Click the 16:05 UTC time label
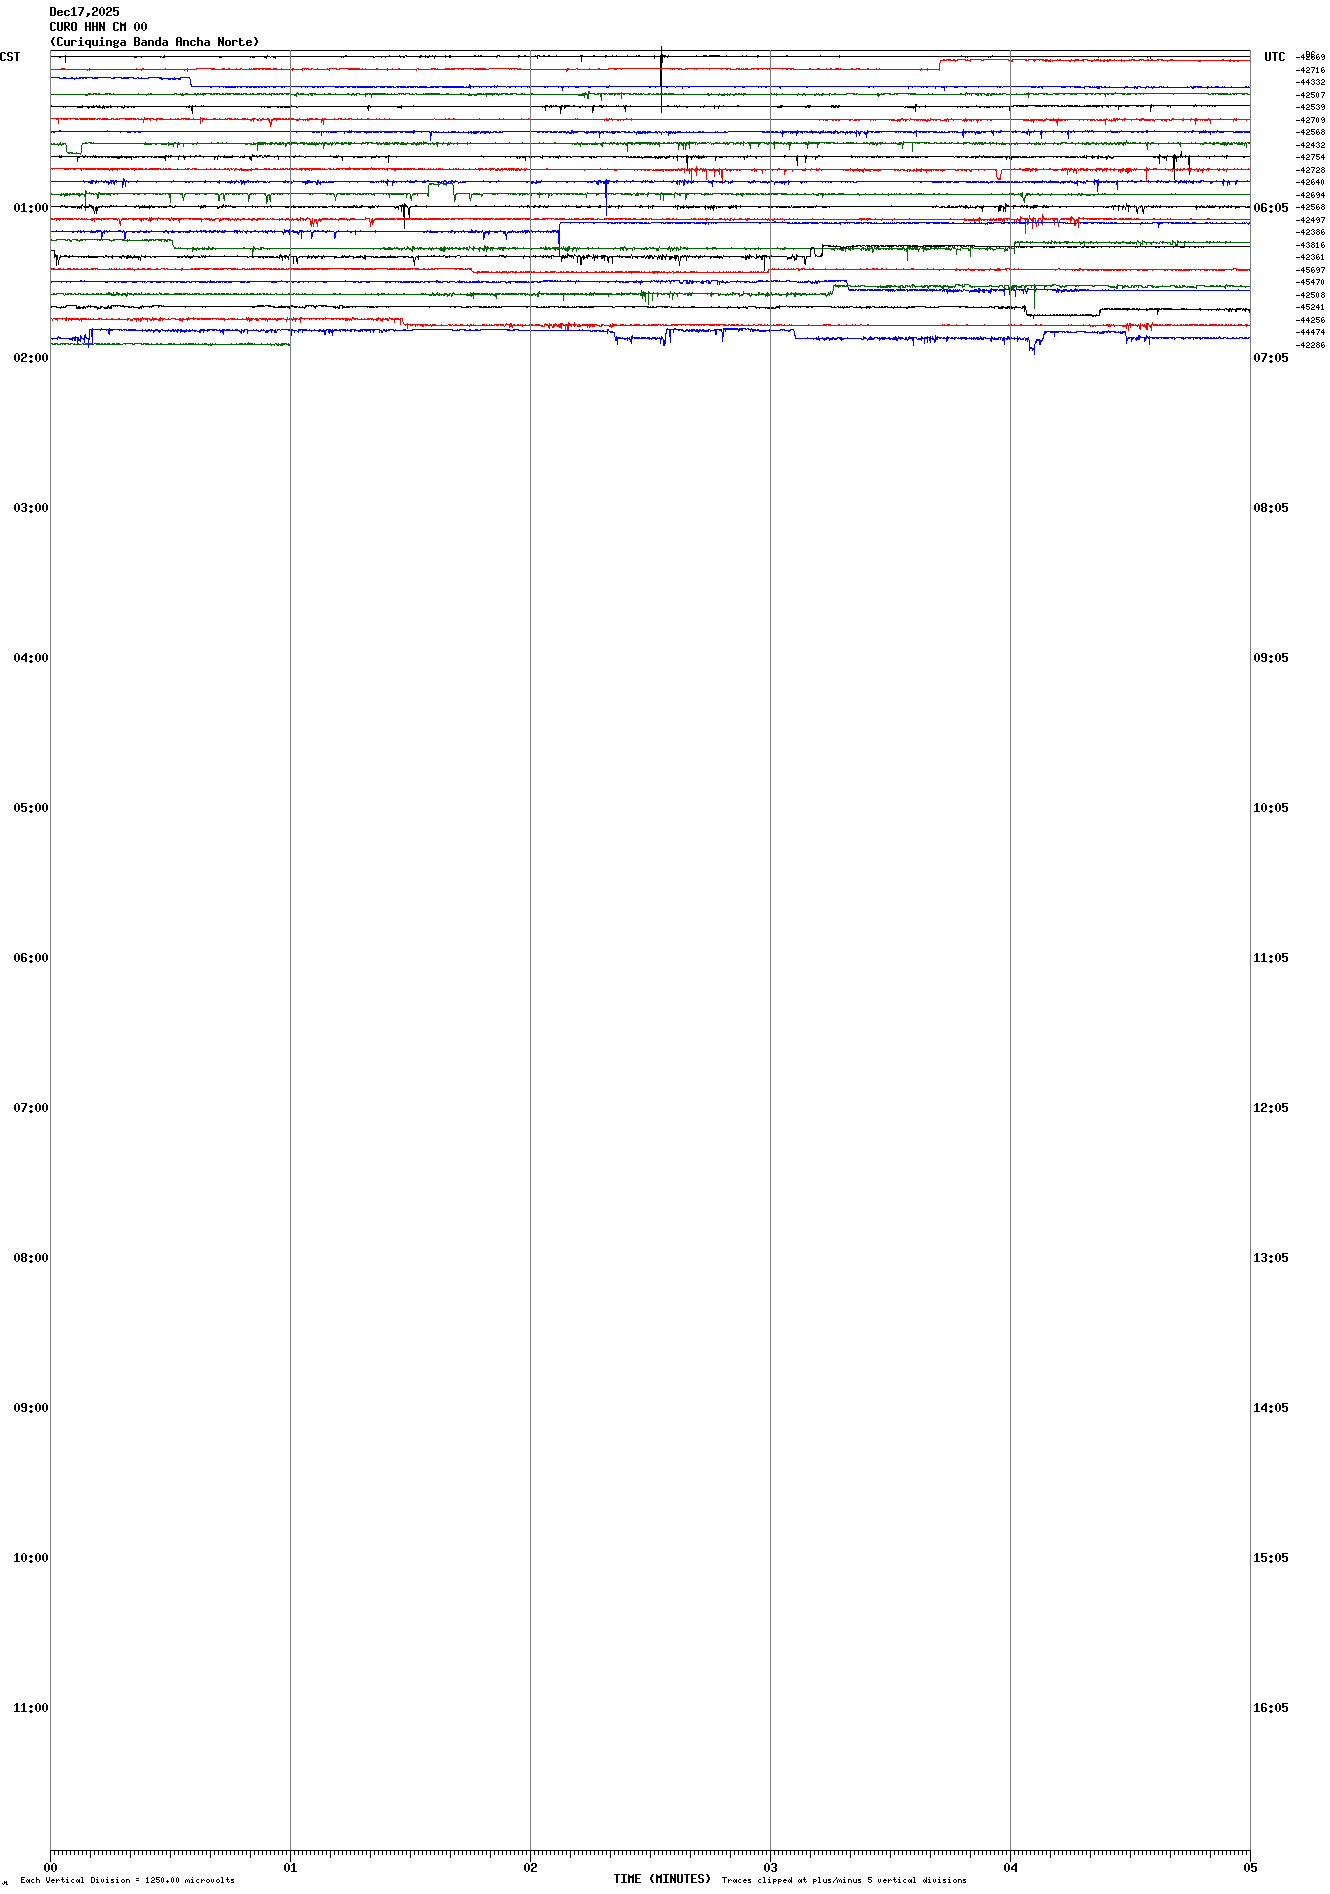The height and width of the screenshot is (1894, 1330). pos(1271,1708)
